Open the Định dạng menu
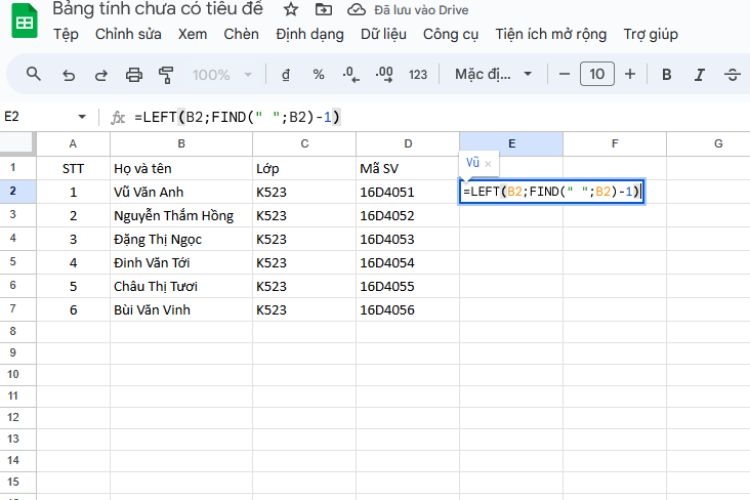The width and height of the screenshot is (750, 500). point(309,34)
